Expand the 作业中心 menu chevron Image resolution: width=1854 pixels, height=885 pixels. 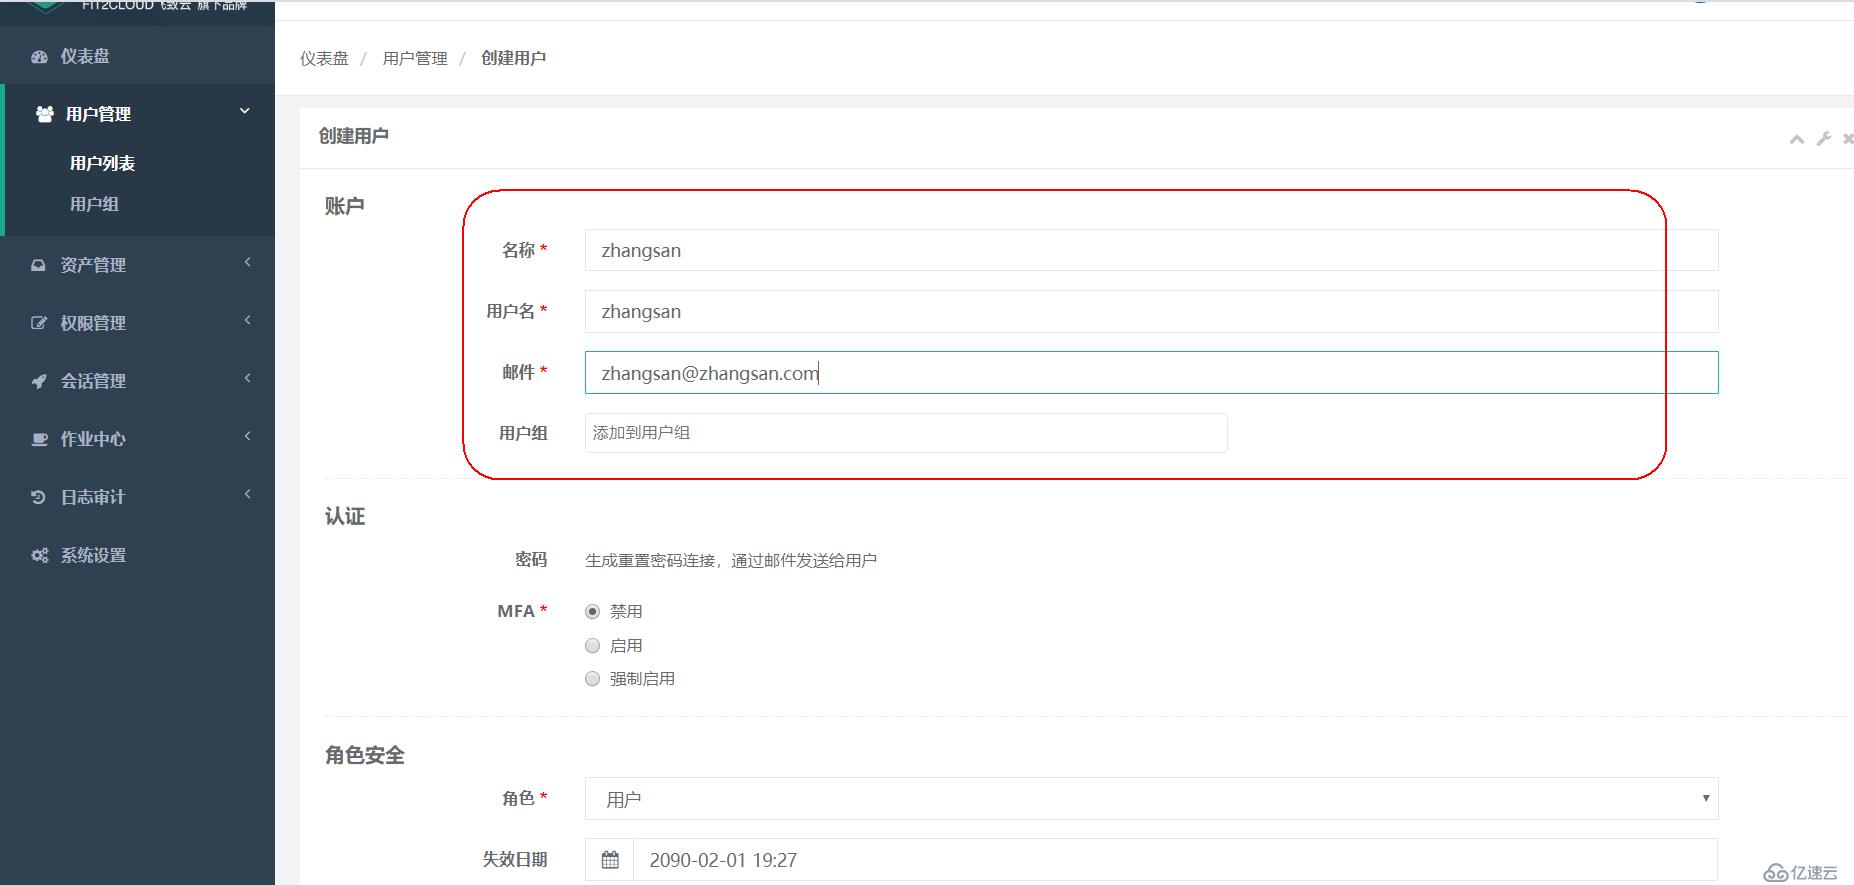pyautogui.click(x=247, y=436)
